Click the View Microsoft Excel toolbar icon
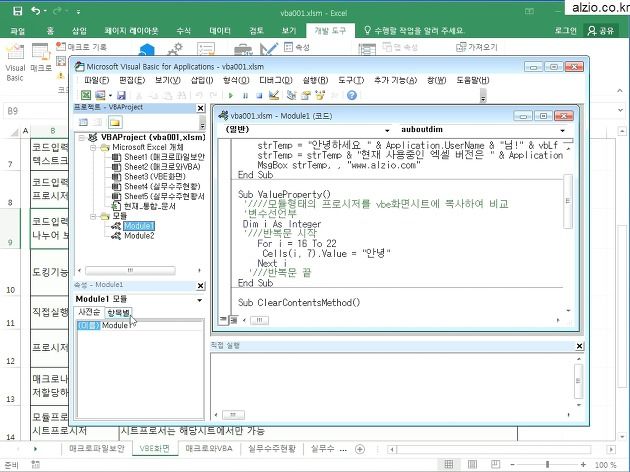This screenshot has height=472, width=630. coord(86,95)
